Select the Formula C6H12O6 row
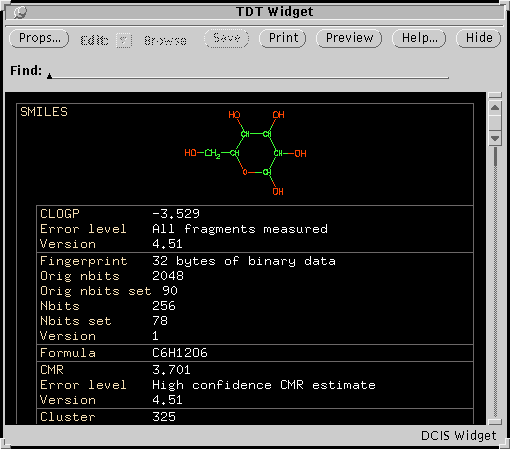The height and width of the screenshot is (449, 510). click(x=255, y=353)
